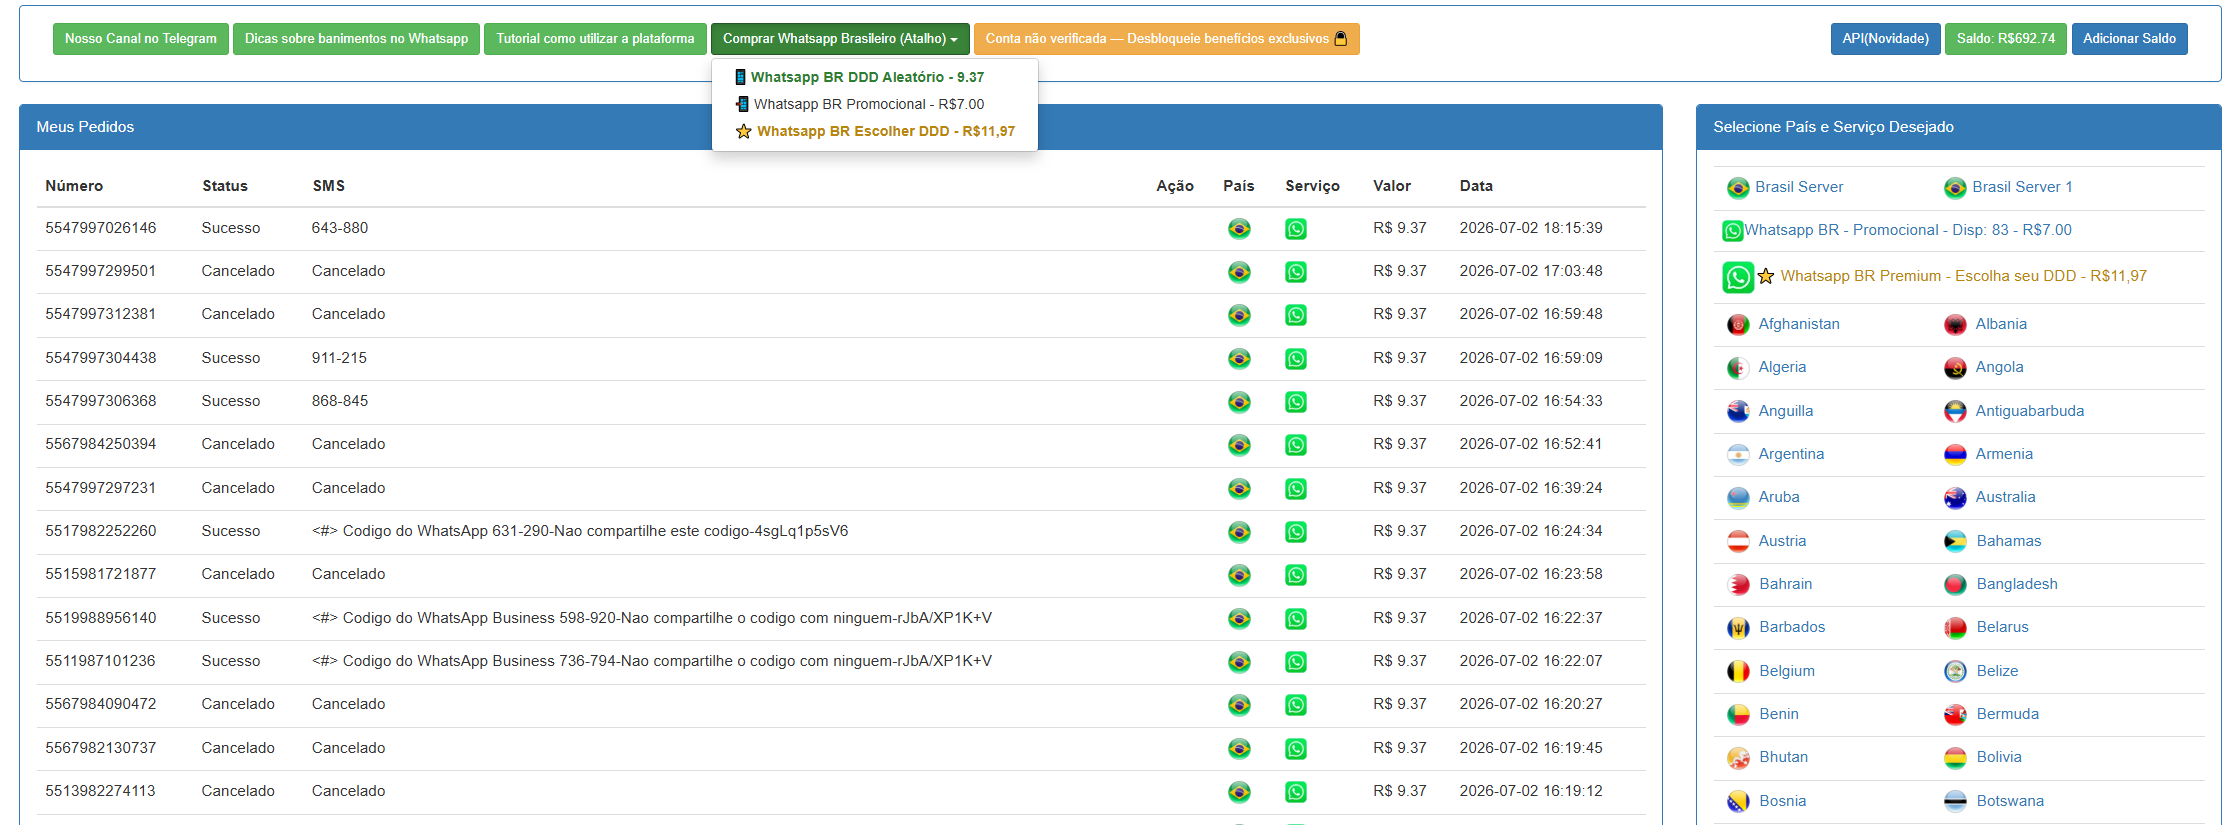Open Dicas sobre banimentos no Whatsapp
2238x825 pixels.
(356, 39)
